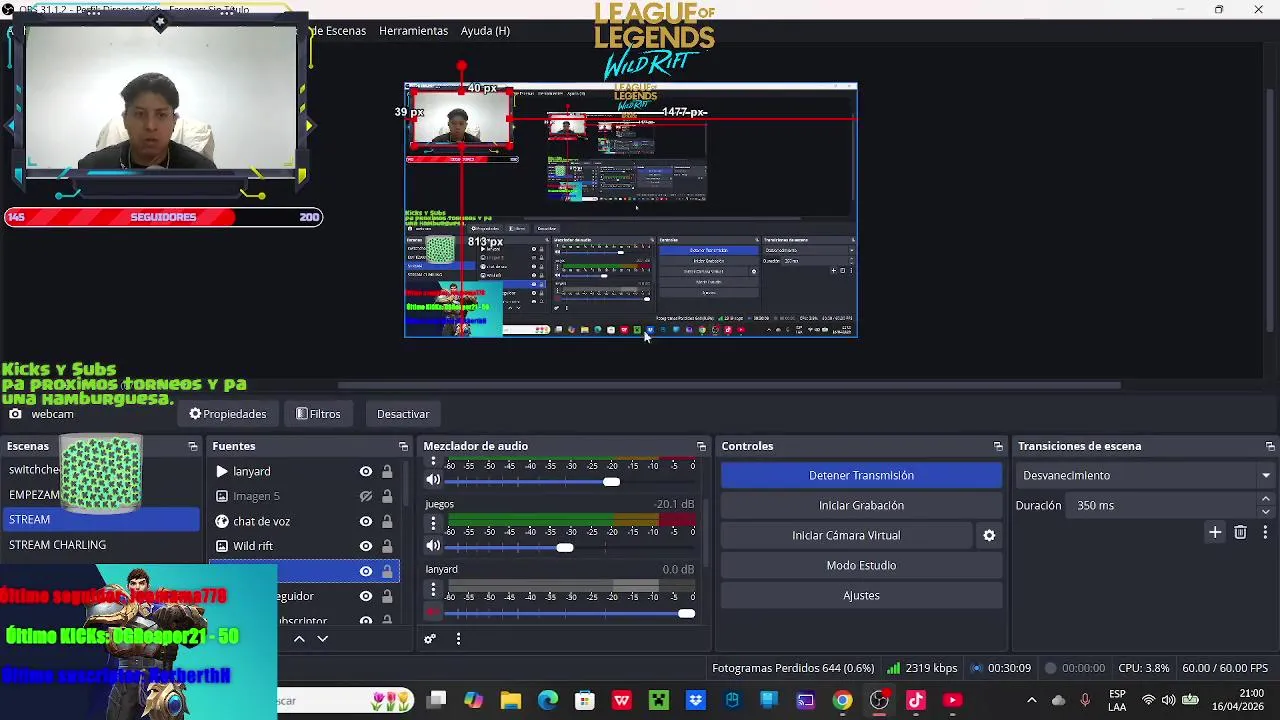Float the Fuentes dock panel
Viewport: 1280px width, 720px height.
(403, 446)
